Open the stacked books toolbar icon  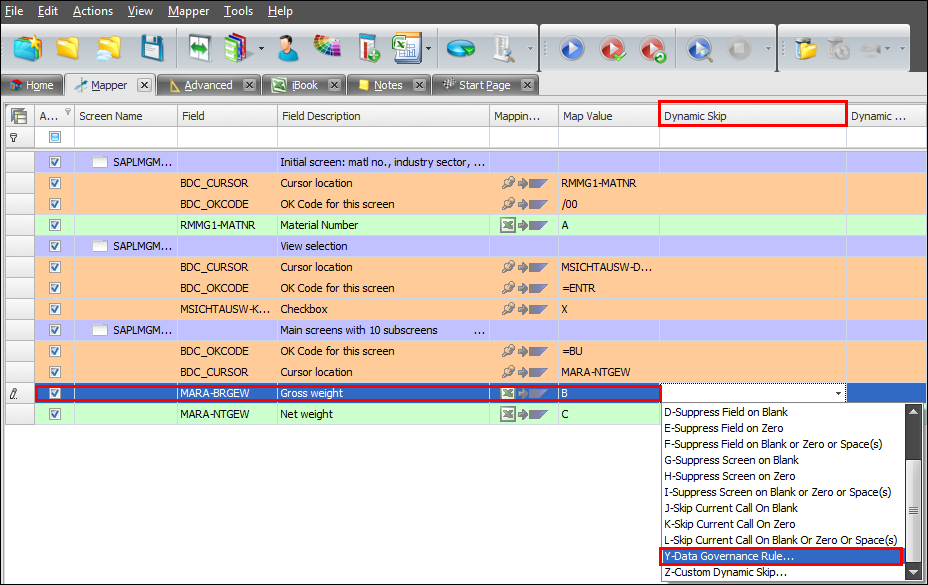click(234, 47)
